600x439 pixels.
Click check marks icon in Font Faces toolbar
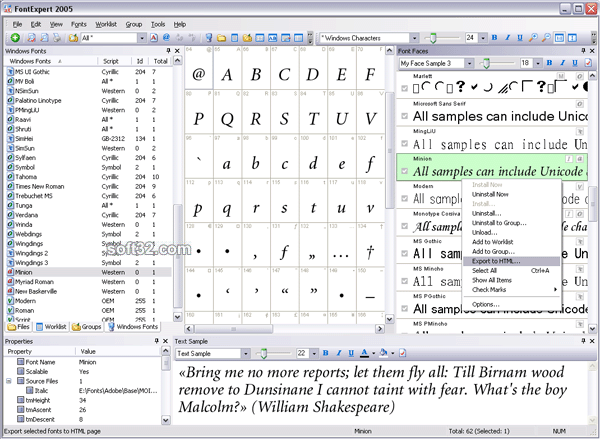[x=588, y=63]
